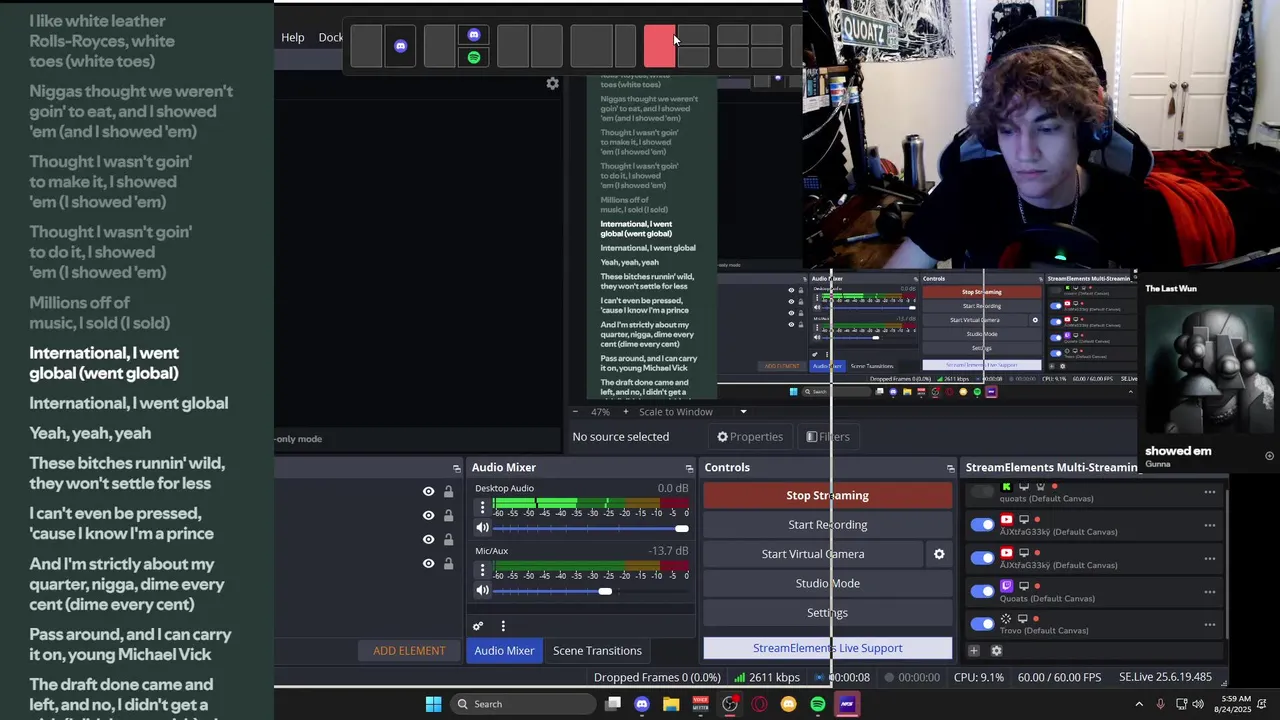Click microphone icon in system tray
1280x720 pixels.
click(1160, 704)
